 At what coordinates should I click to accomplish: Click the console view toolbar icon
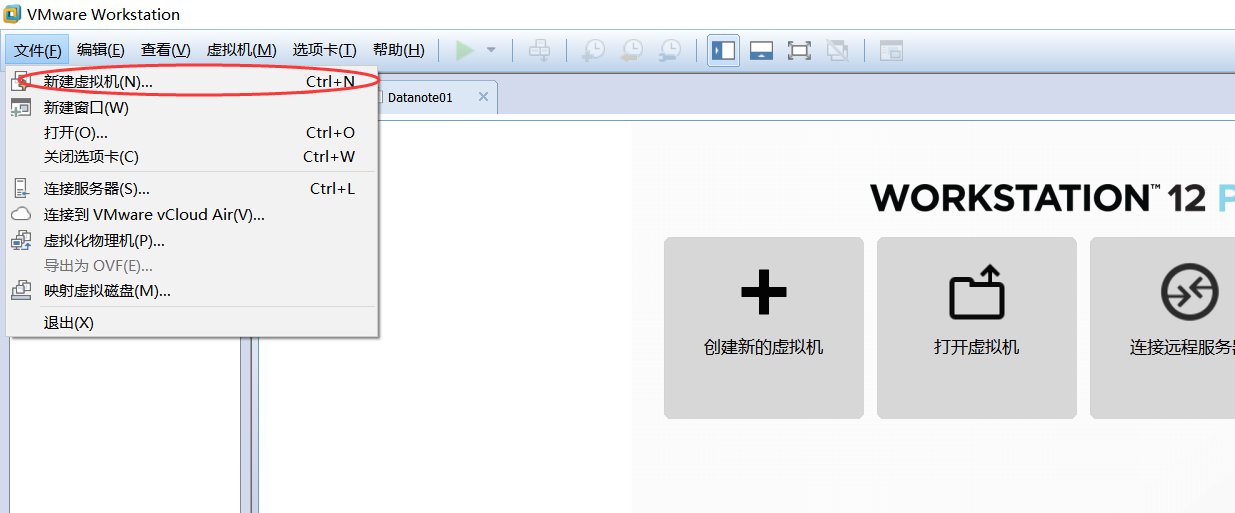pyautogui.click(x=891, y=50)
